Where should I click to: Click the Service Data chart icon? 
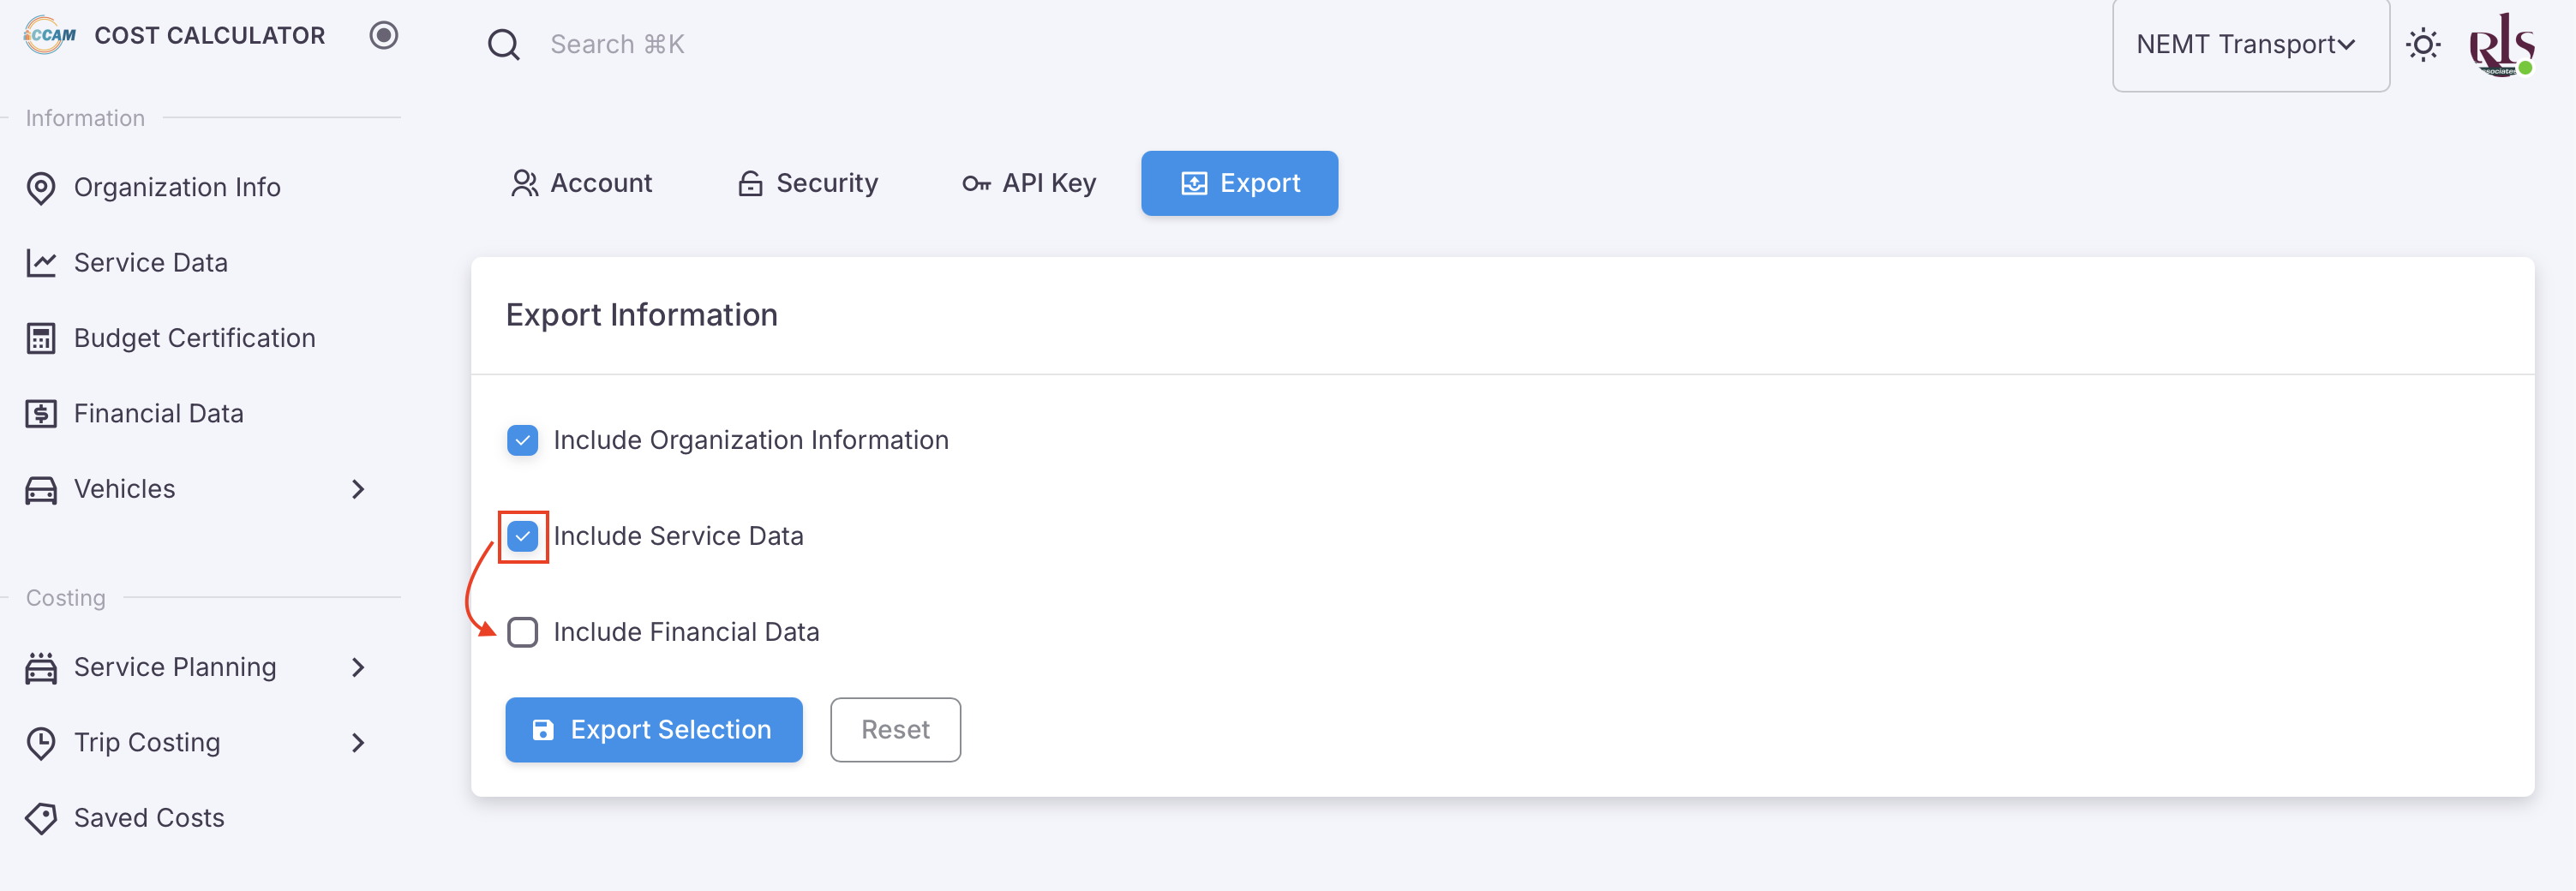click(x=41, y=263)
